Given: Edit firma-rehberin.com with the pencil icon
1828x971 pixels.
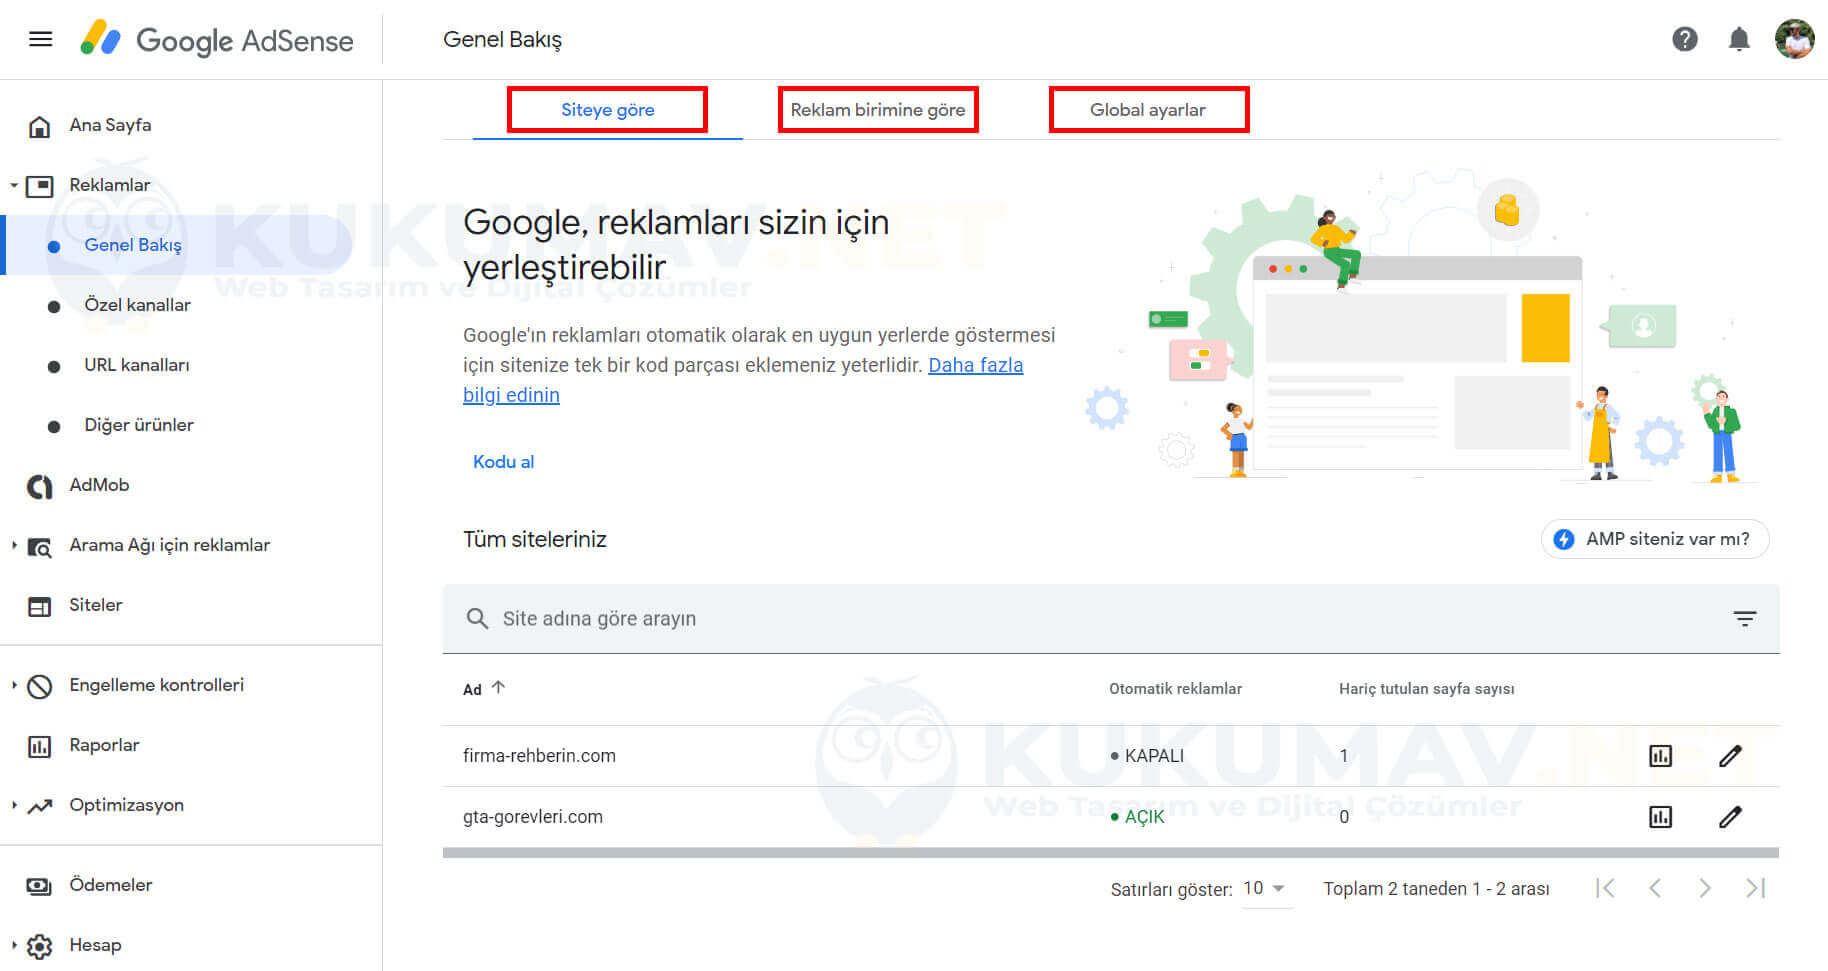Looking at the screenshot, I should coord(1730,756).
